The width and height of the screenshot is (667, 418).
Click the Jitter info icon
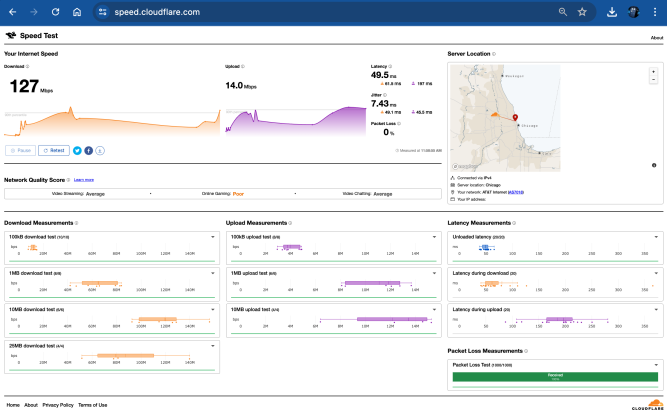click(385, 95)
